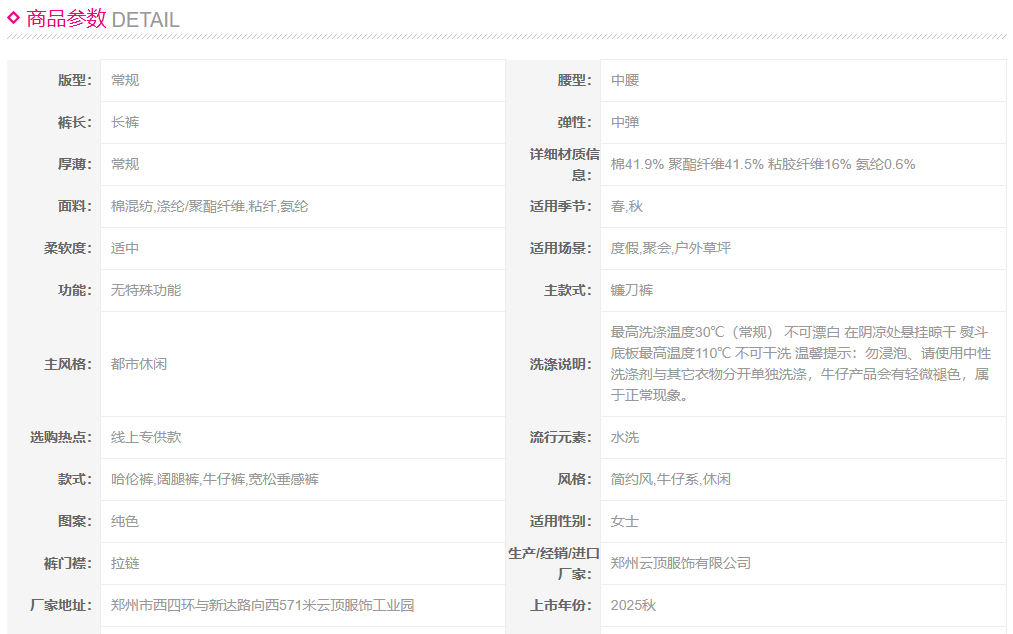Click the 适用场景 value 度假,聚会,户外草坪

click(670, 248)
